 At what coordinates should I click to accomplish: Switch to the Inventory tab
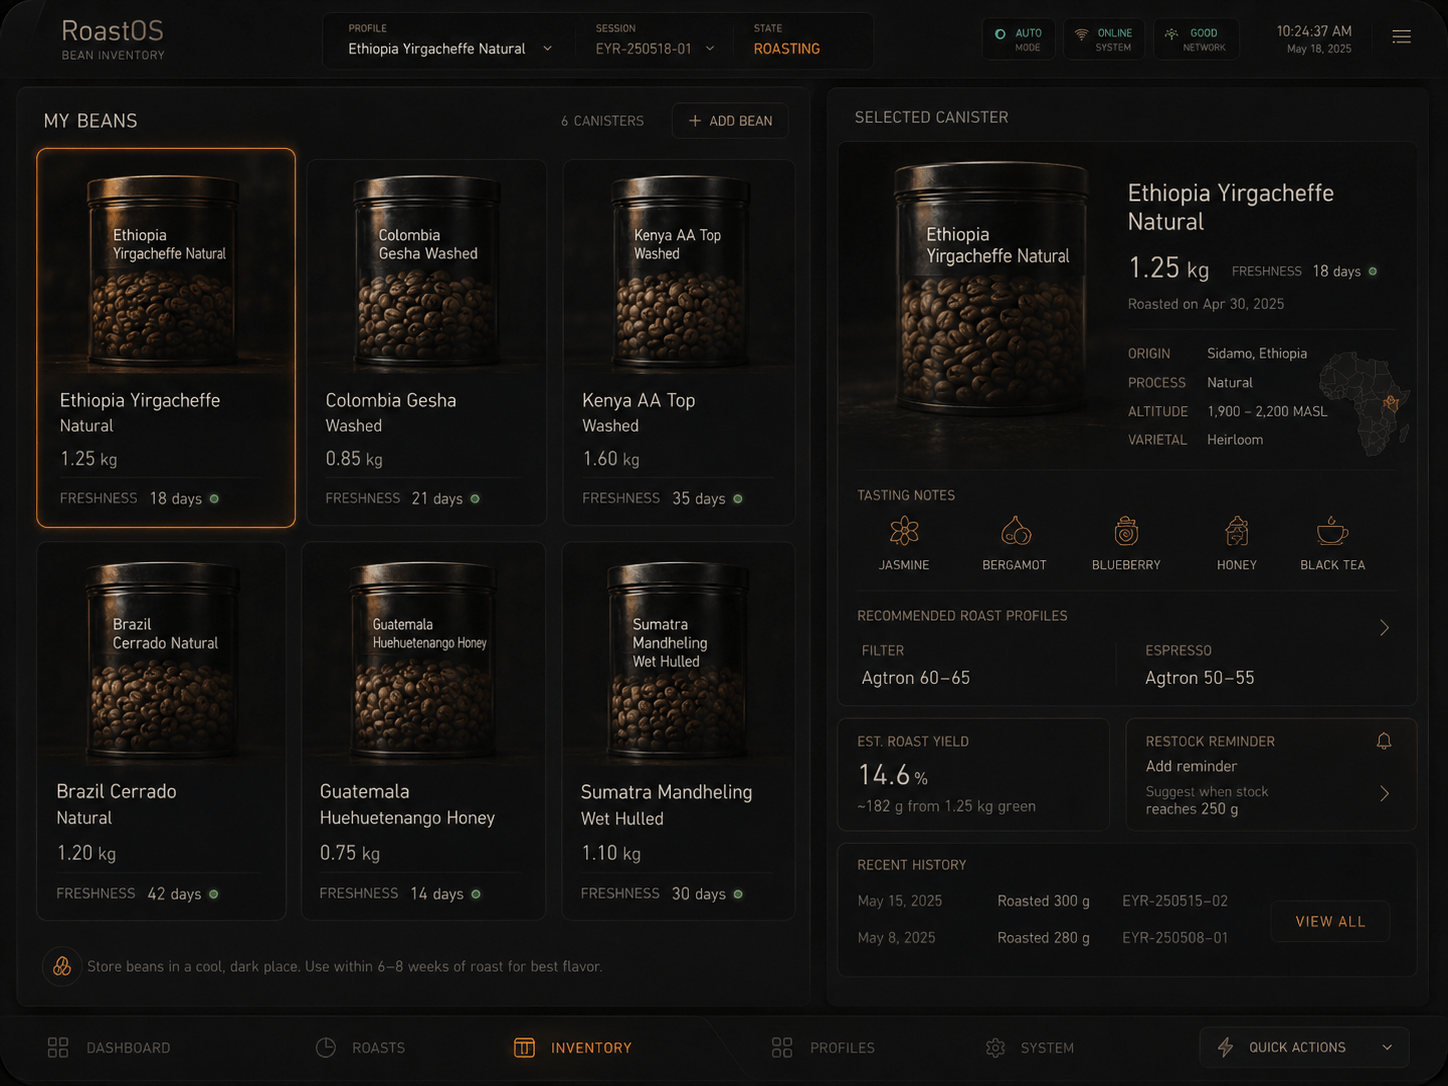[573, 1047]
